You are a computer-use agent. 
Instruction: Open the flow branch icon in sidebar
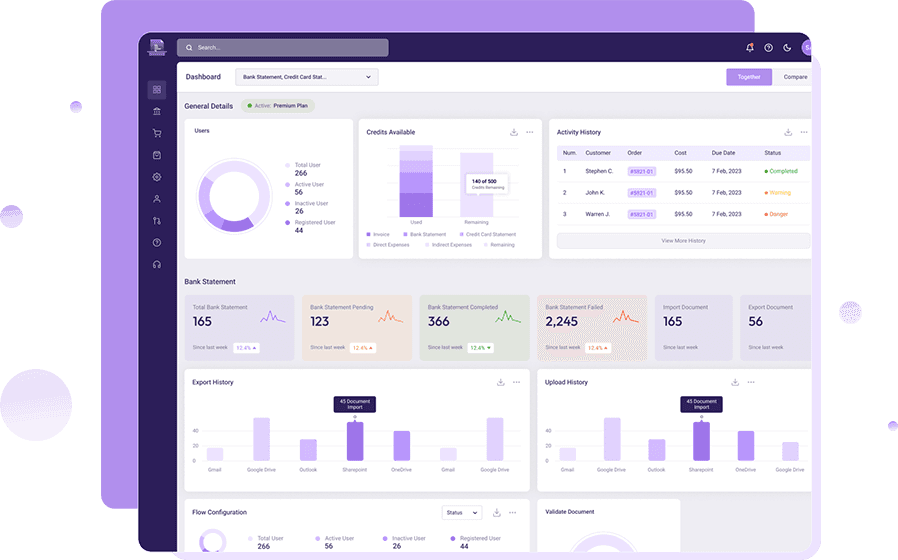pyautogui.click(x=157, y=221)
